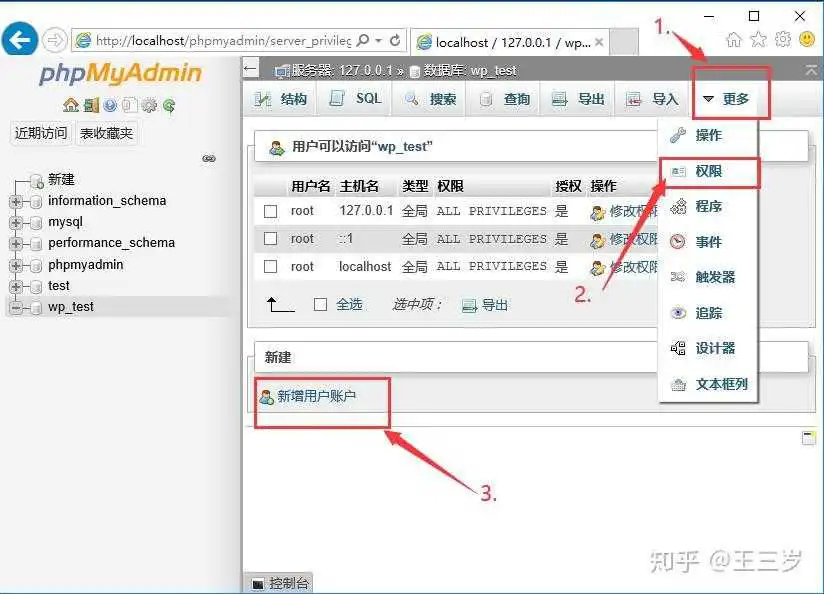This screenshot has height=594, width=824.
Task: Expand the mysql database node
Action: click(x=15, y=222)
